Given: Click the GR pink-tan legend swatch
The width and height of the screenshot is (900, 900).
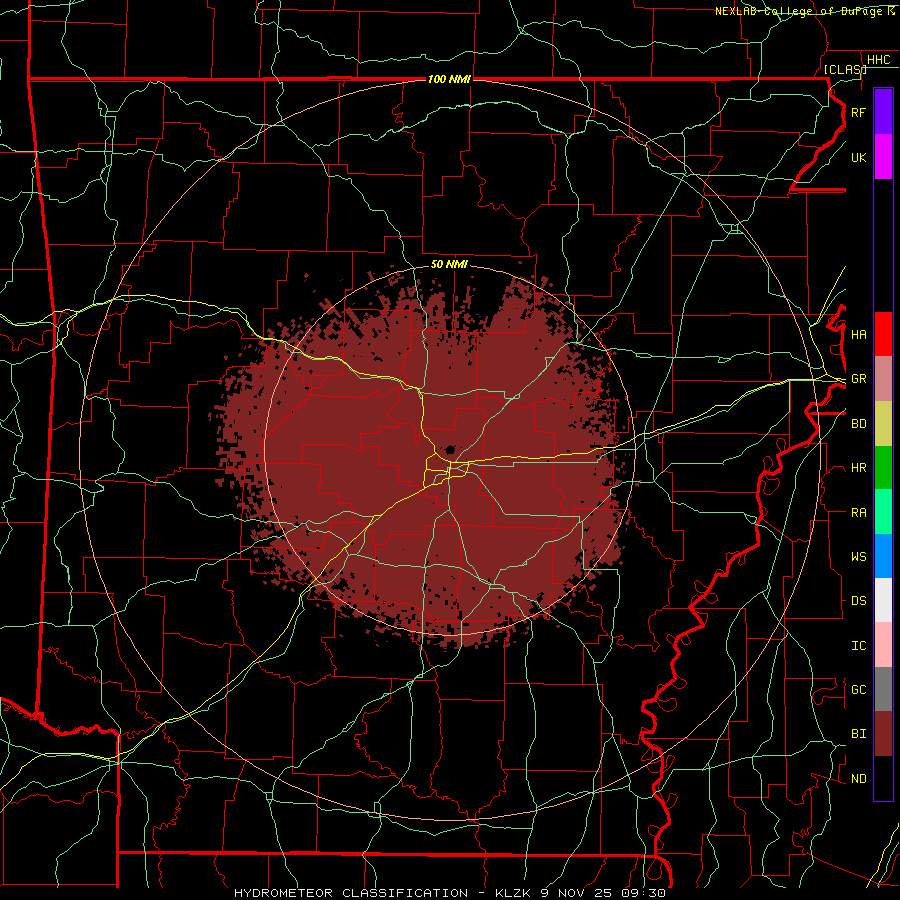Looking at the screenshot, I should pyautogui.click(x=883, y=378).
